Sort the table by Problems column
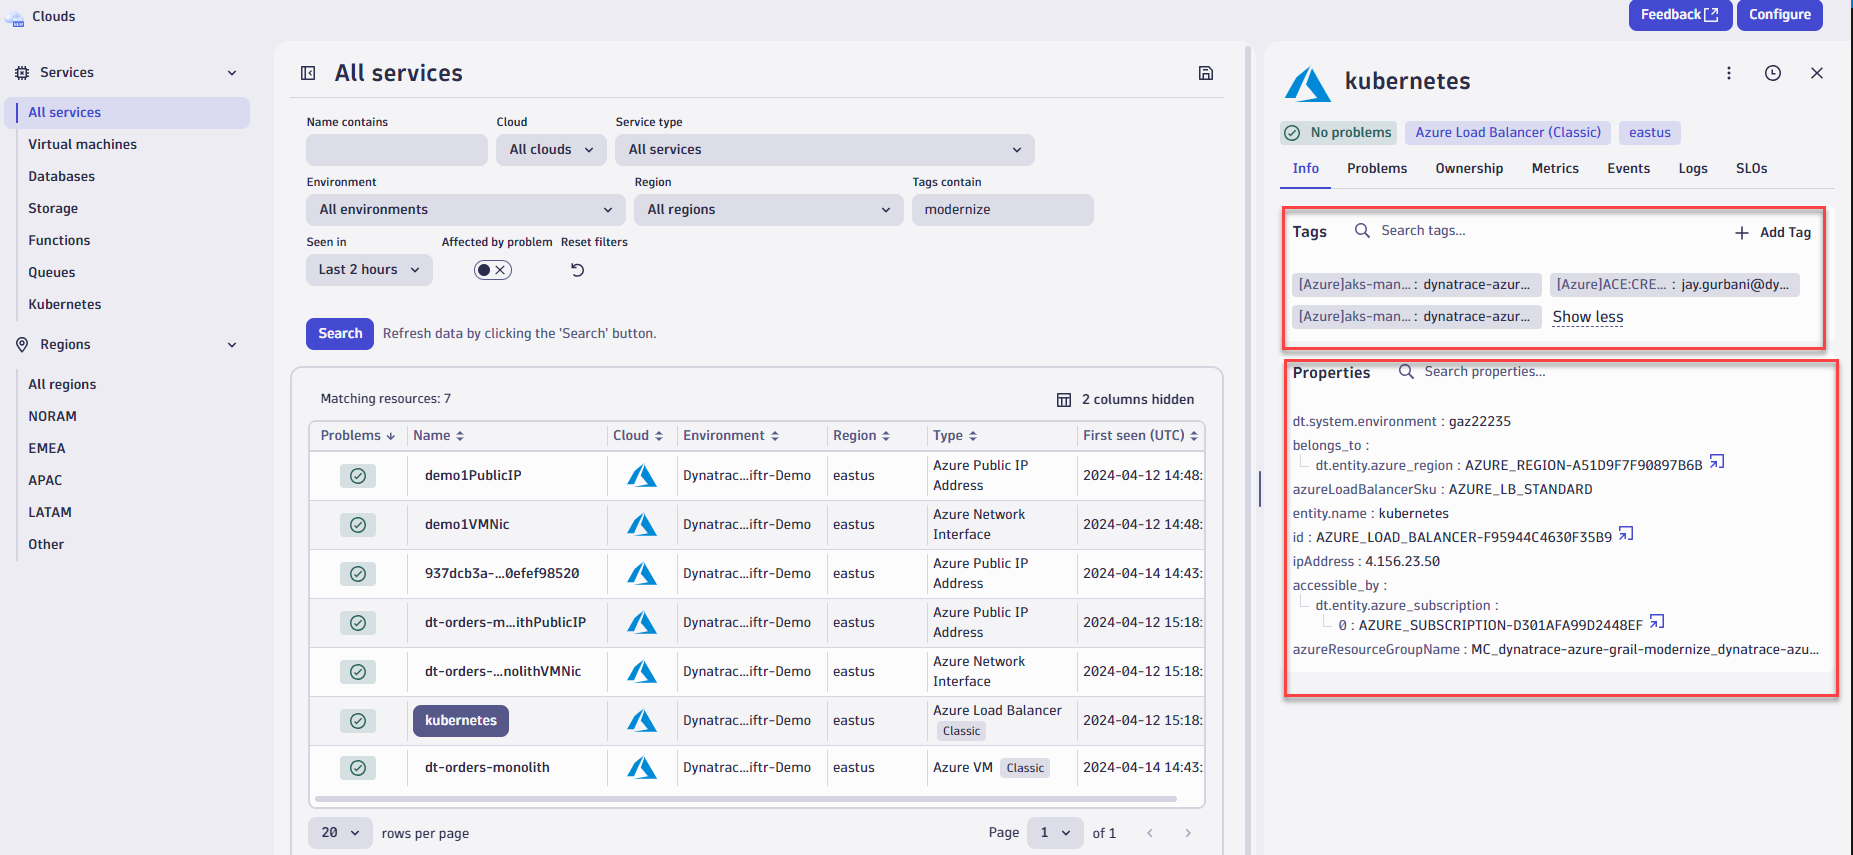The width and height of the screenshot is (1853, 855). pyautogui.click(x=357, y=436)
